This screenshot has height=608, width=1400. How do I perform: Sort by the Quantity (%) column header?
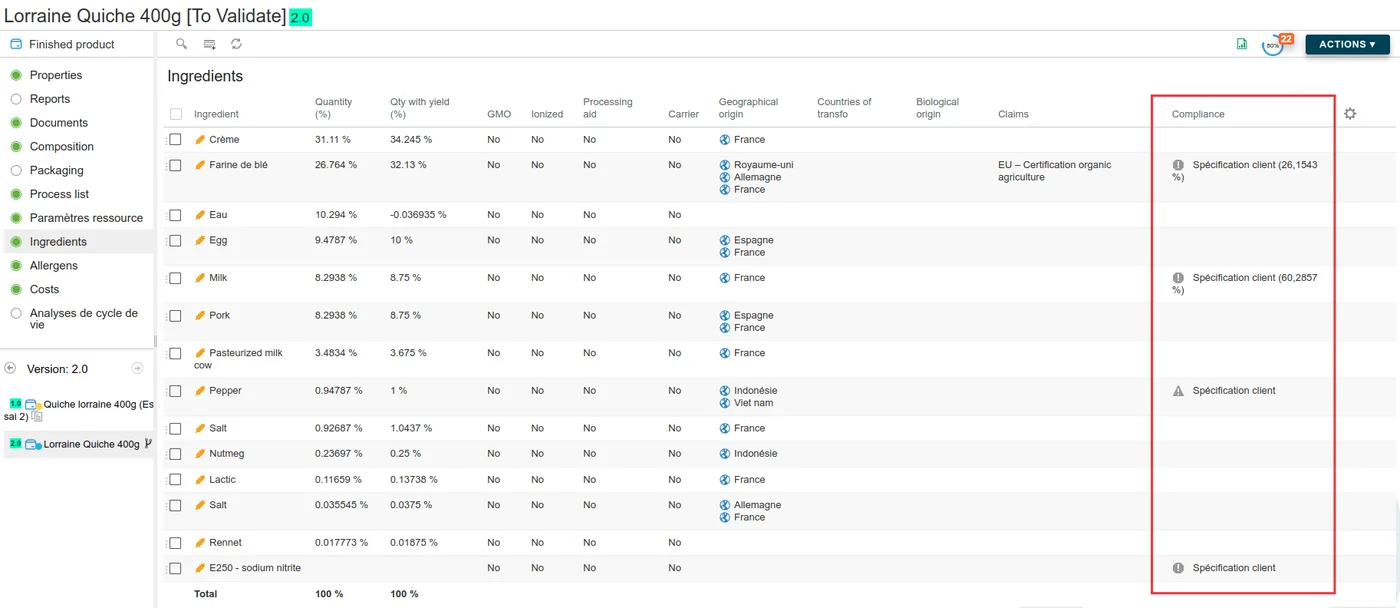(x=334, y=108)
